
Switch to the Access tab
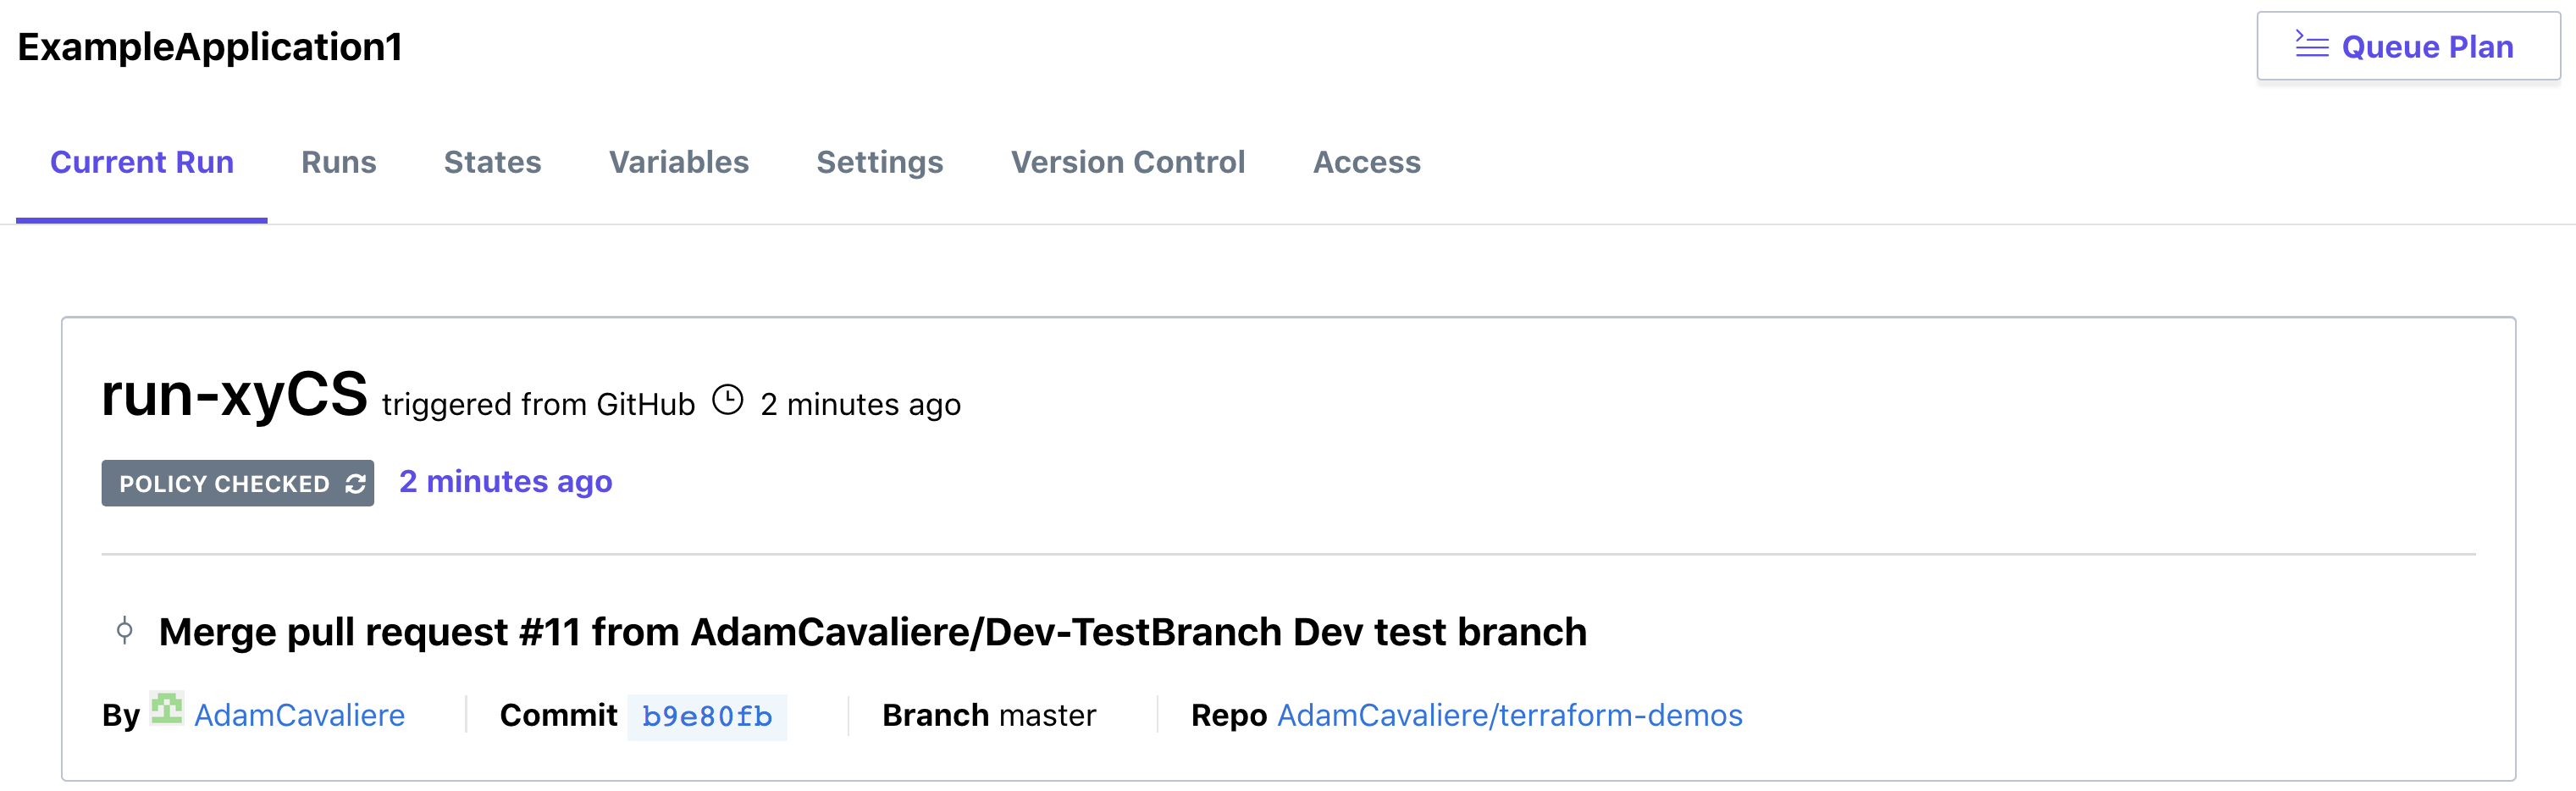[x=1366, y=162]
